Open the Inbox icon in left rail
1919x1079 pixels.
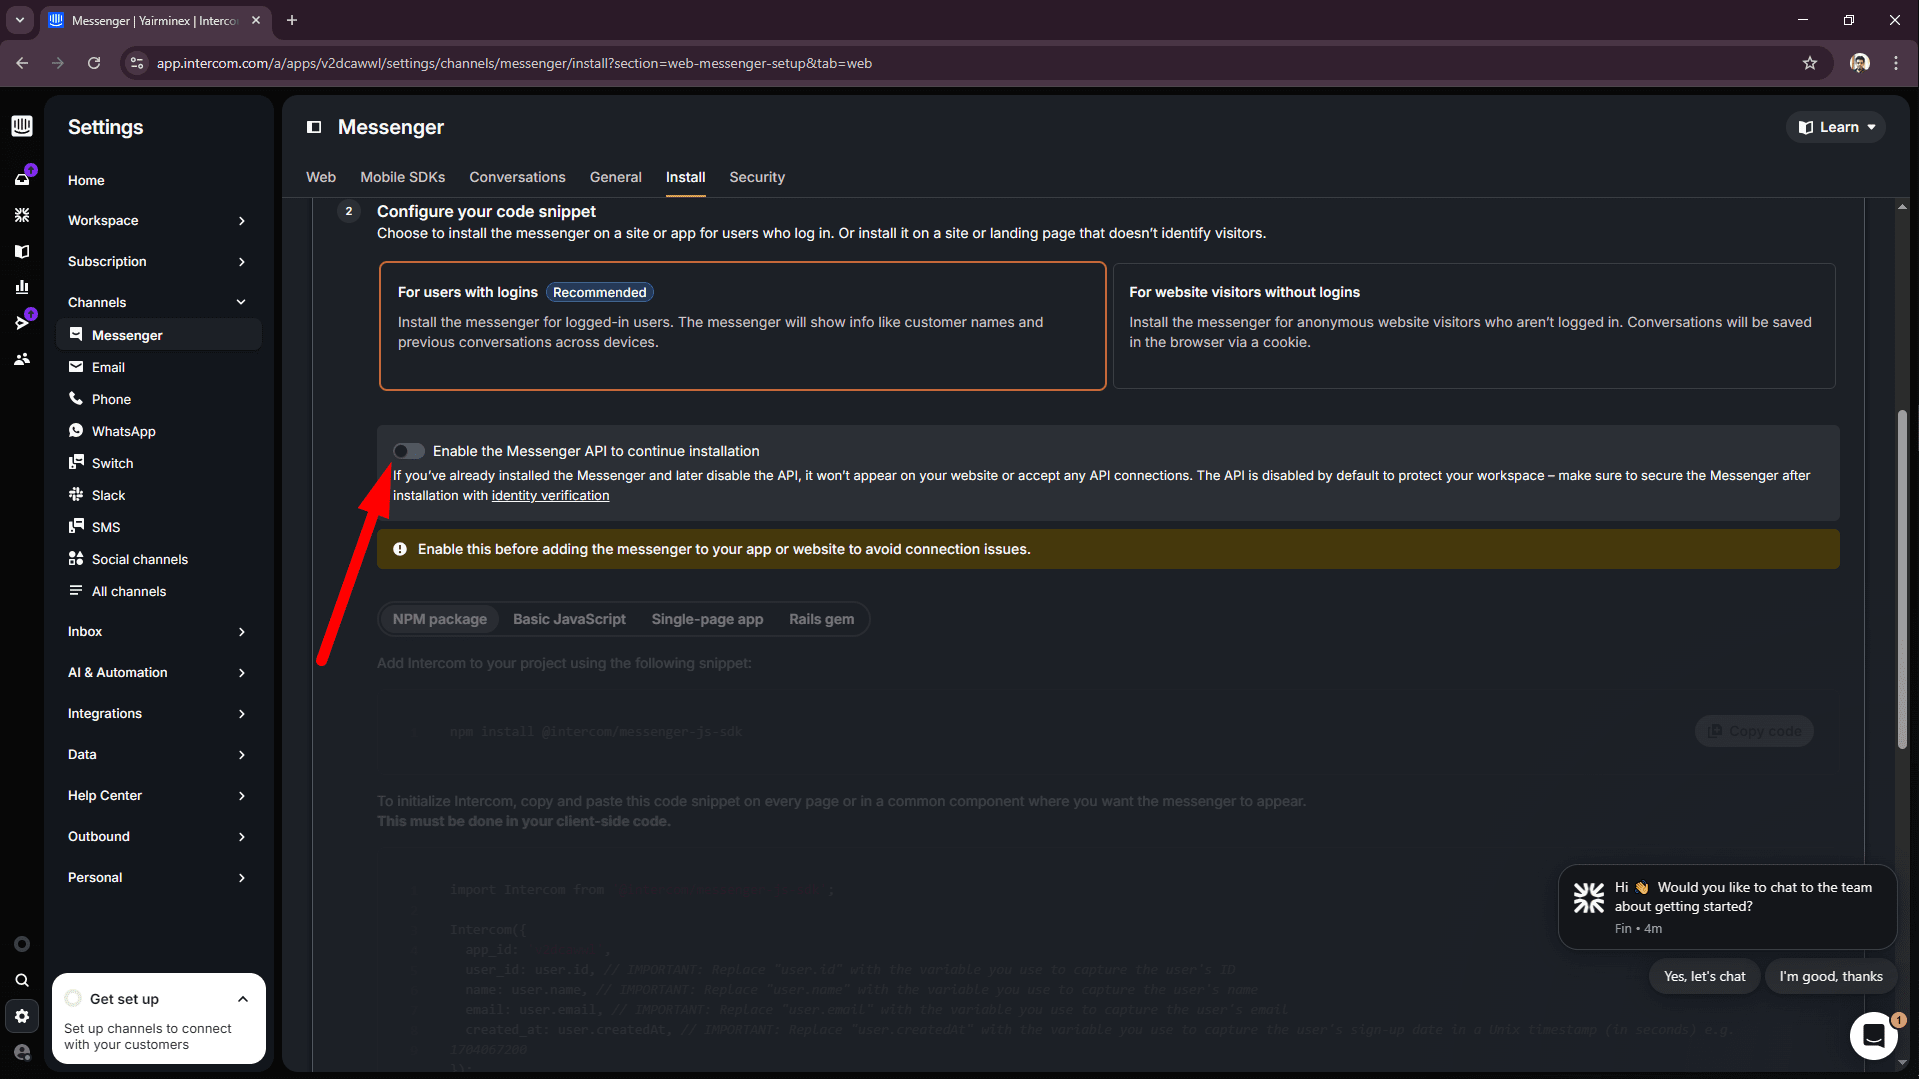pyautogui.click(x=22, y=179)
